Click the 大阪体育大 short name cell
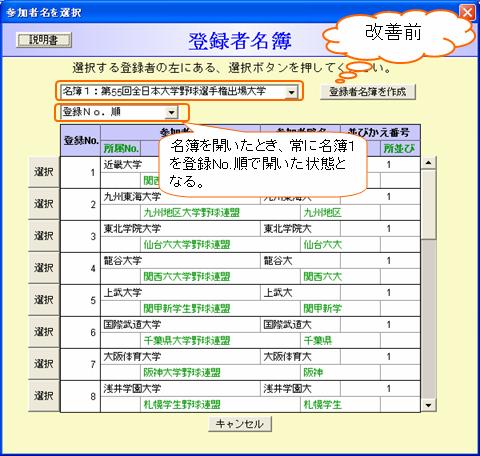Image resolution: width=480 pixels, height=456 pixels. tap(300, 357)
